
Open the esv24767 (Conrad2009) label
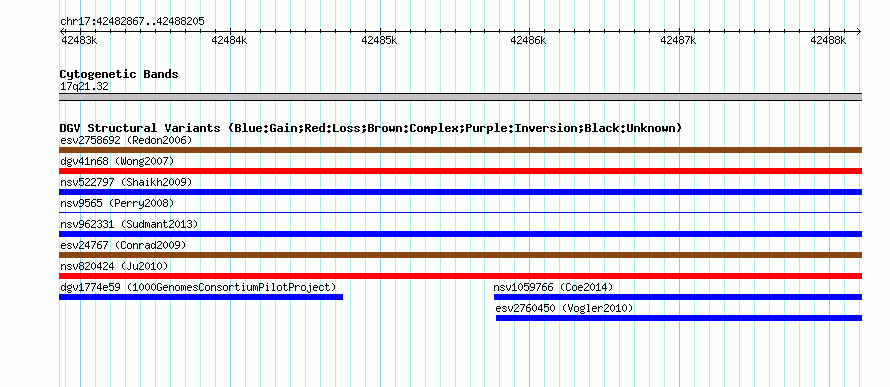tap(123, 245)
